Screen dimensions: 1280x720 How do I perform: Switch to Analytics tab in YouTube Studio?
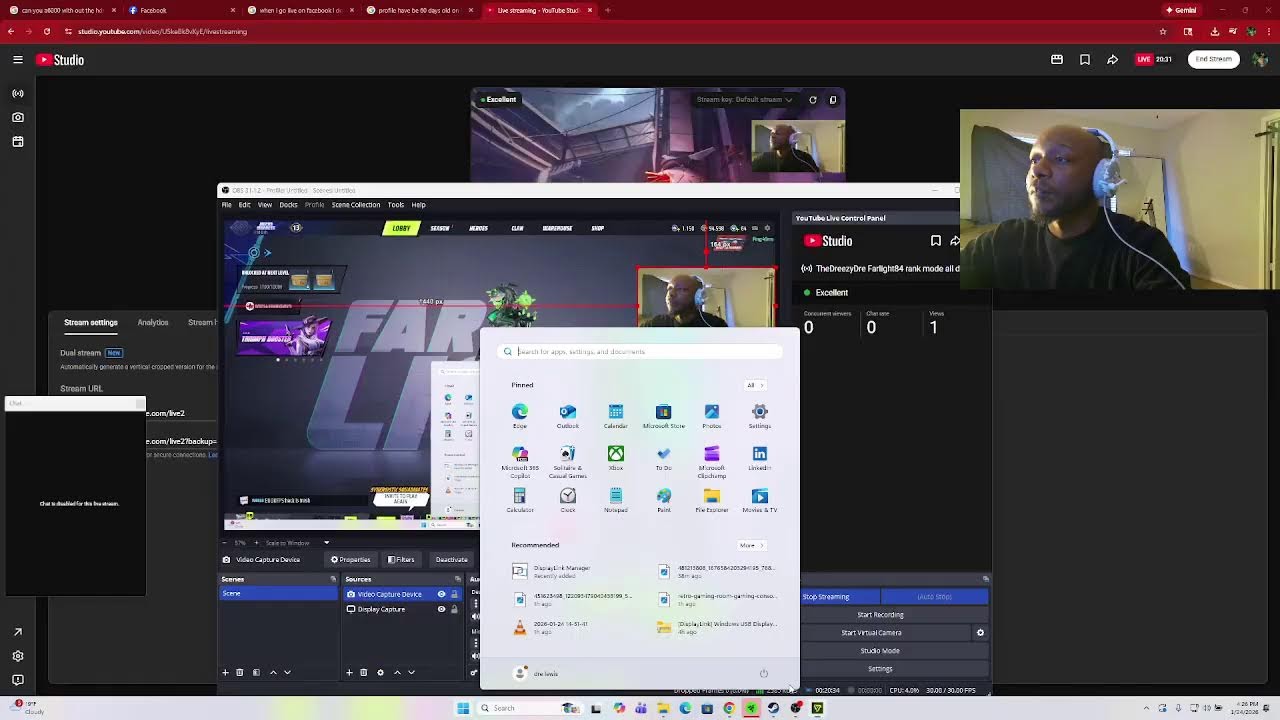coord(153,322)
